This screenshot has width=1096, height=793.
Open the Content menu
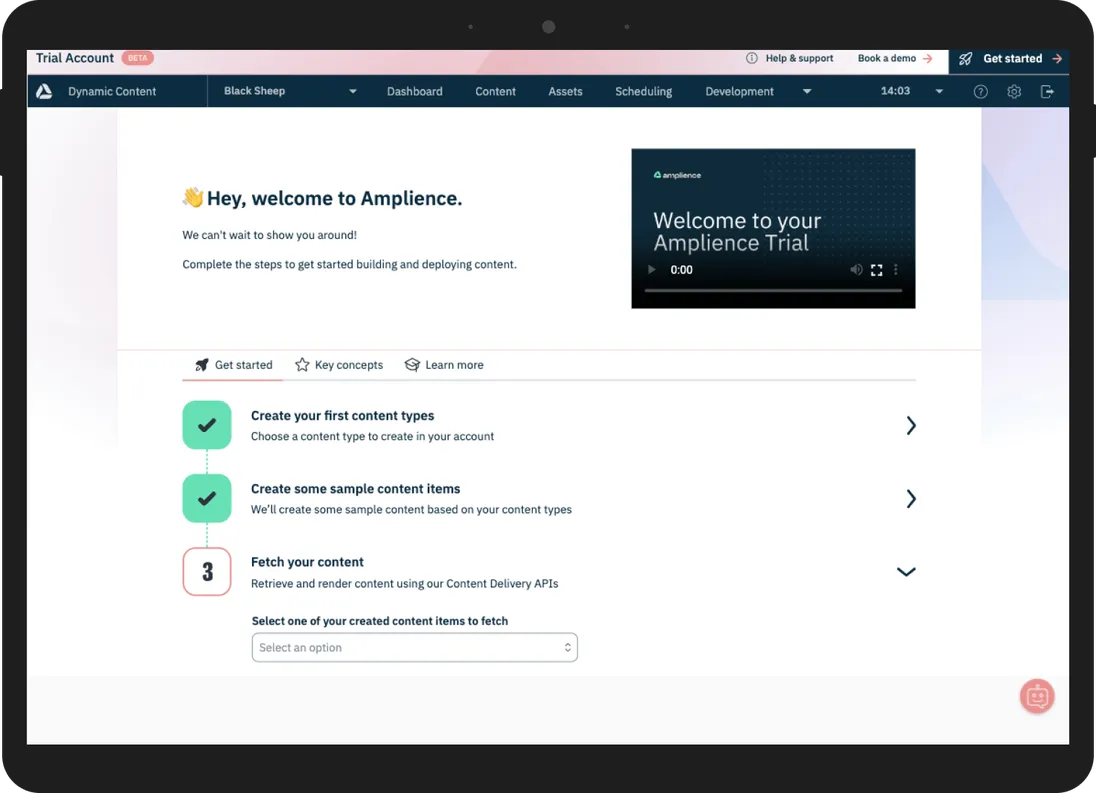point(495,92)
